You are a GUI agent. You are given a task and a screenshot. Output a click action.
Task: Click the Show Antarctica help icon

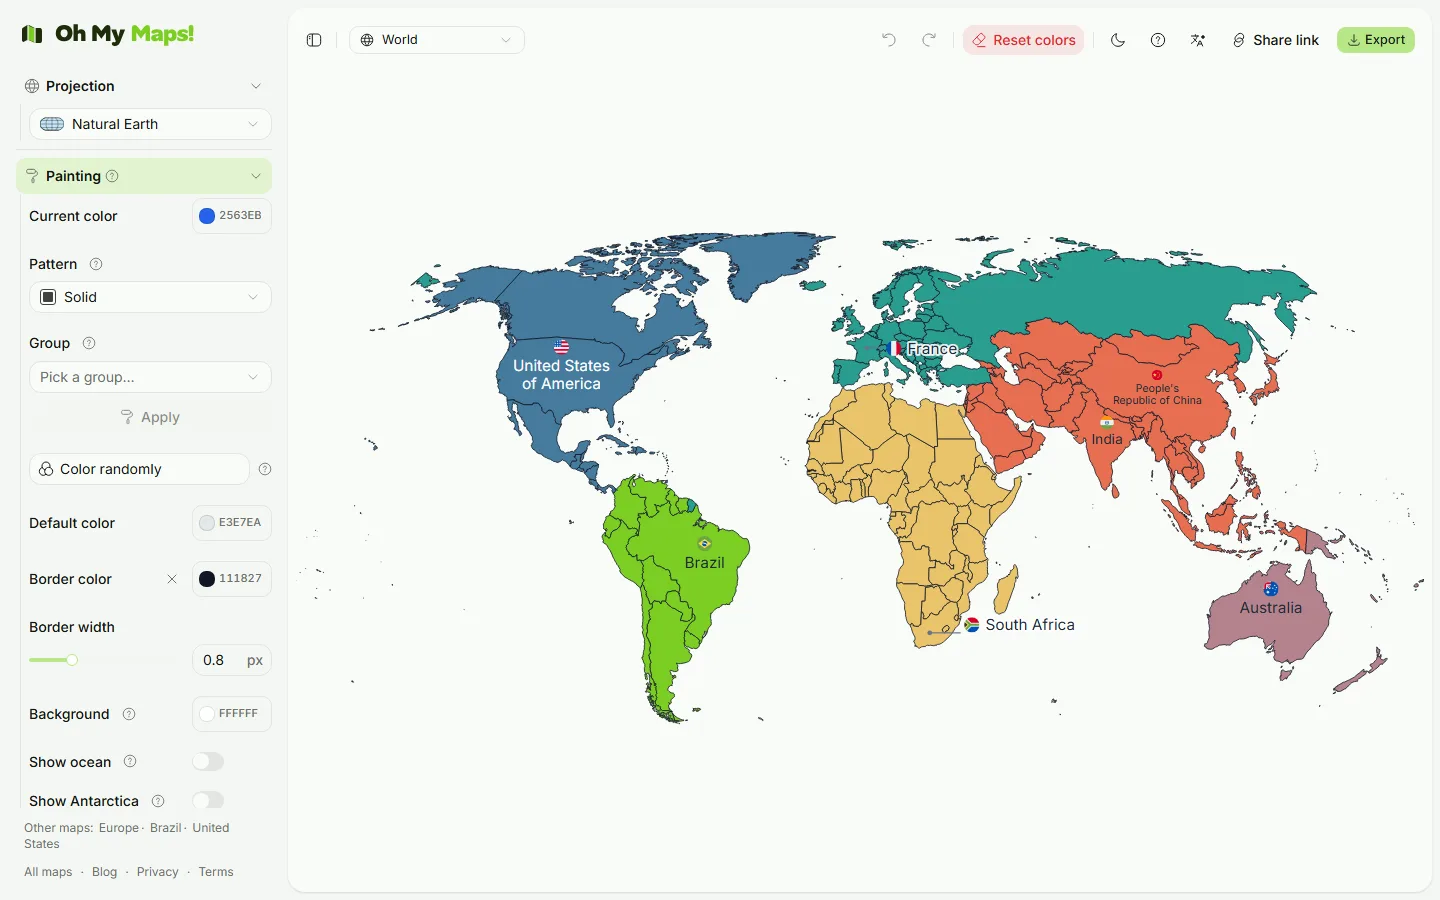(x=158, y=801)
